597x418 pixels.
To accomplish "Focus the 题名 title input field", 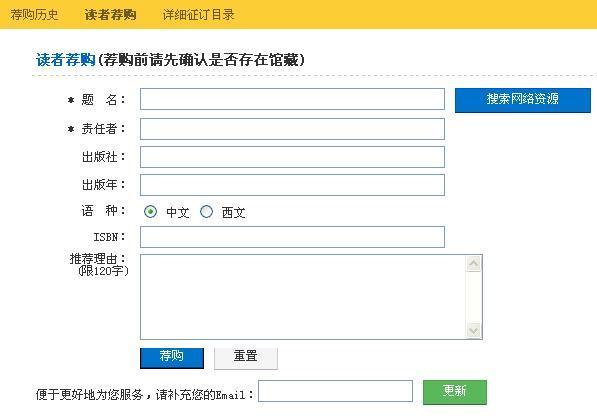I will coord(292,99).
